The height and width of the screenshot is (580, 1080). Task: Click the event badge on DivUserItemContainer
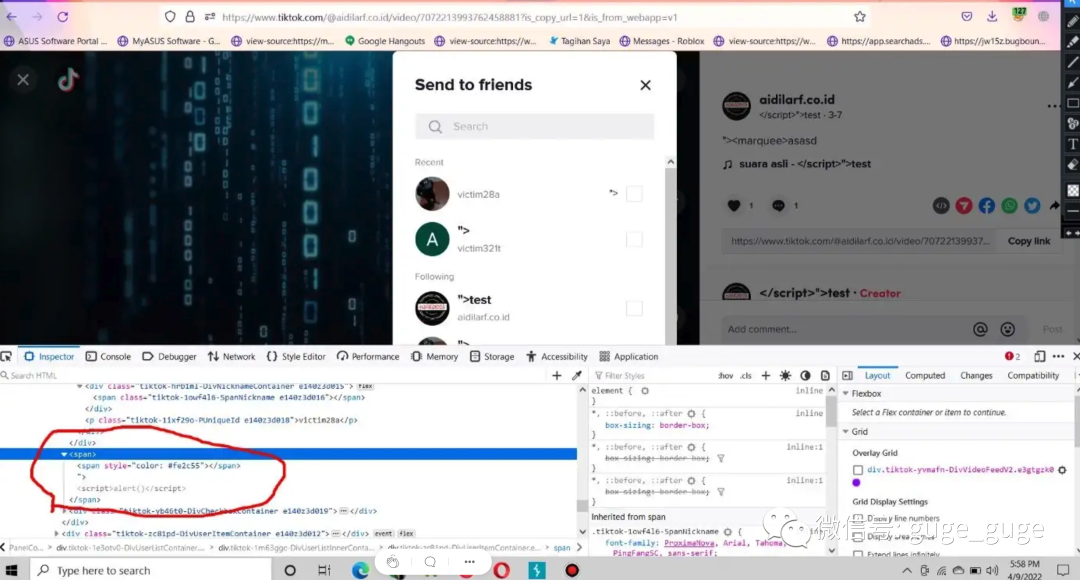coord(384,533)
